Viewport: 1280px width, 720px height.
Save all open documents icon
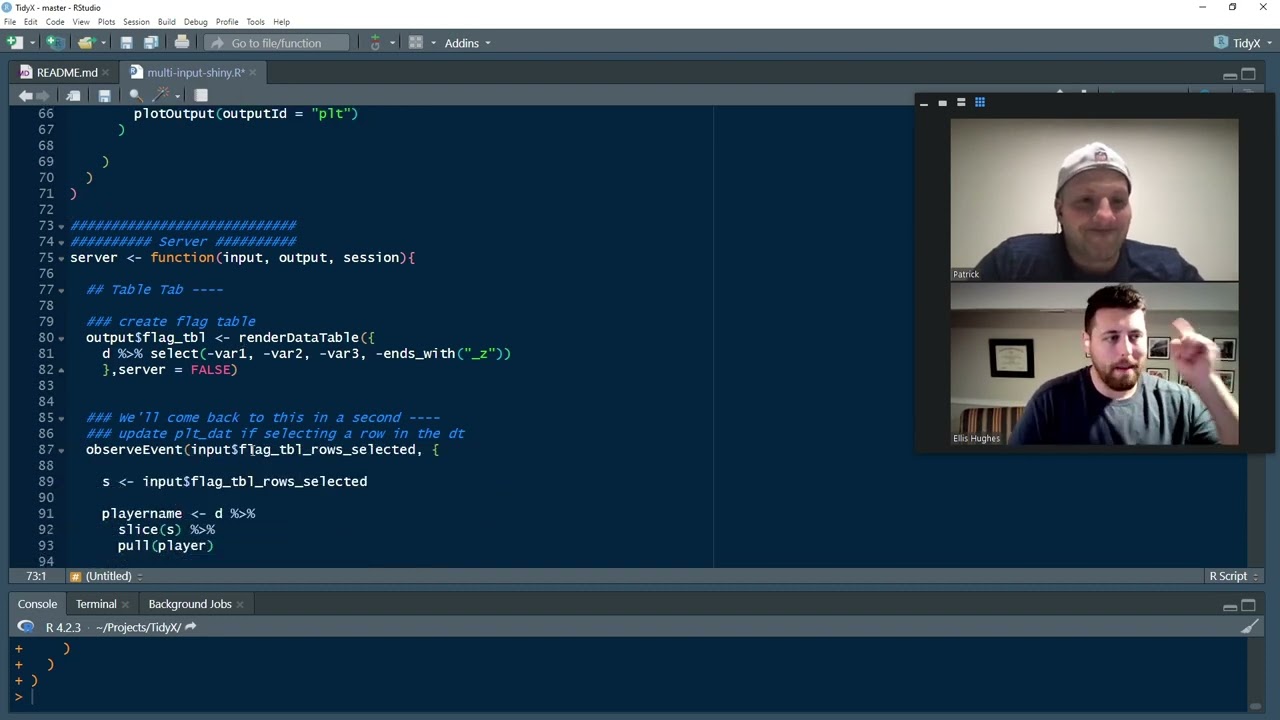click(x=151, y=43)
